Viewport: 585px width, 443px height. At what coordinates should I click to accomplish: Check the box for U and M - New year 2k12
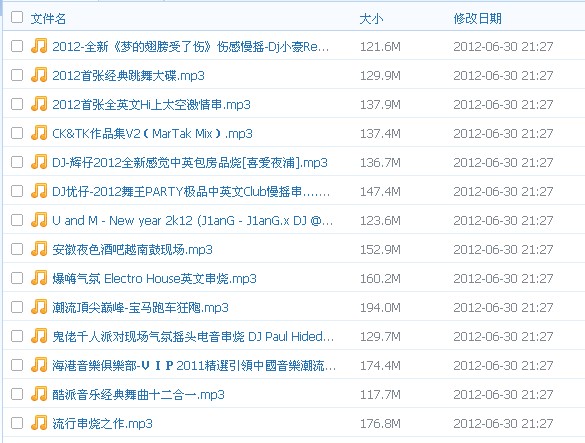tap(17, 220)
